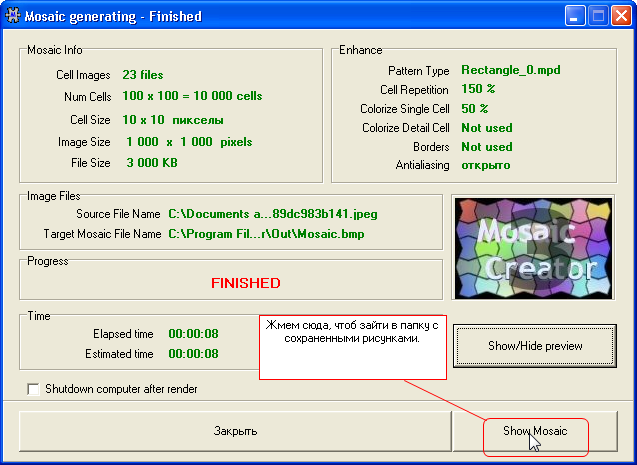Toggle the Show/Hide preview button

[535, 346]
